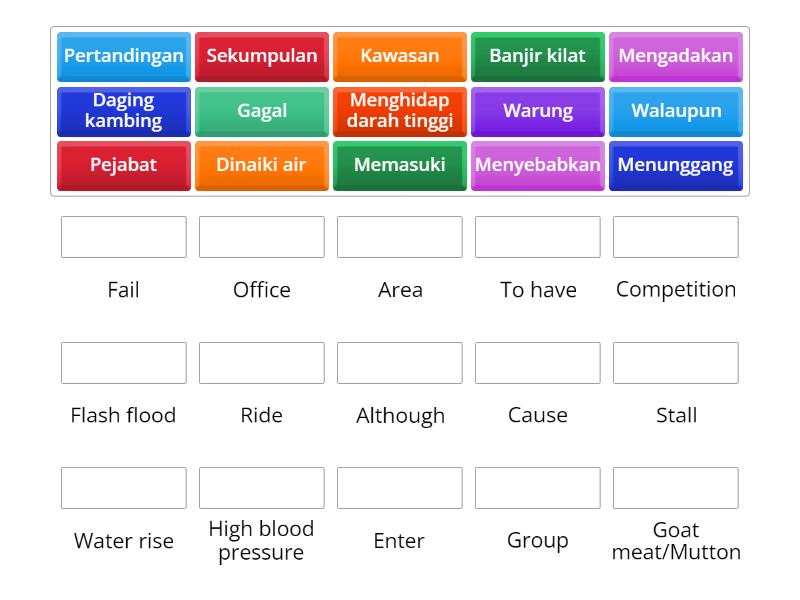Click the Warung word tile
800x600 pixels.
(538, 111)
